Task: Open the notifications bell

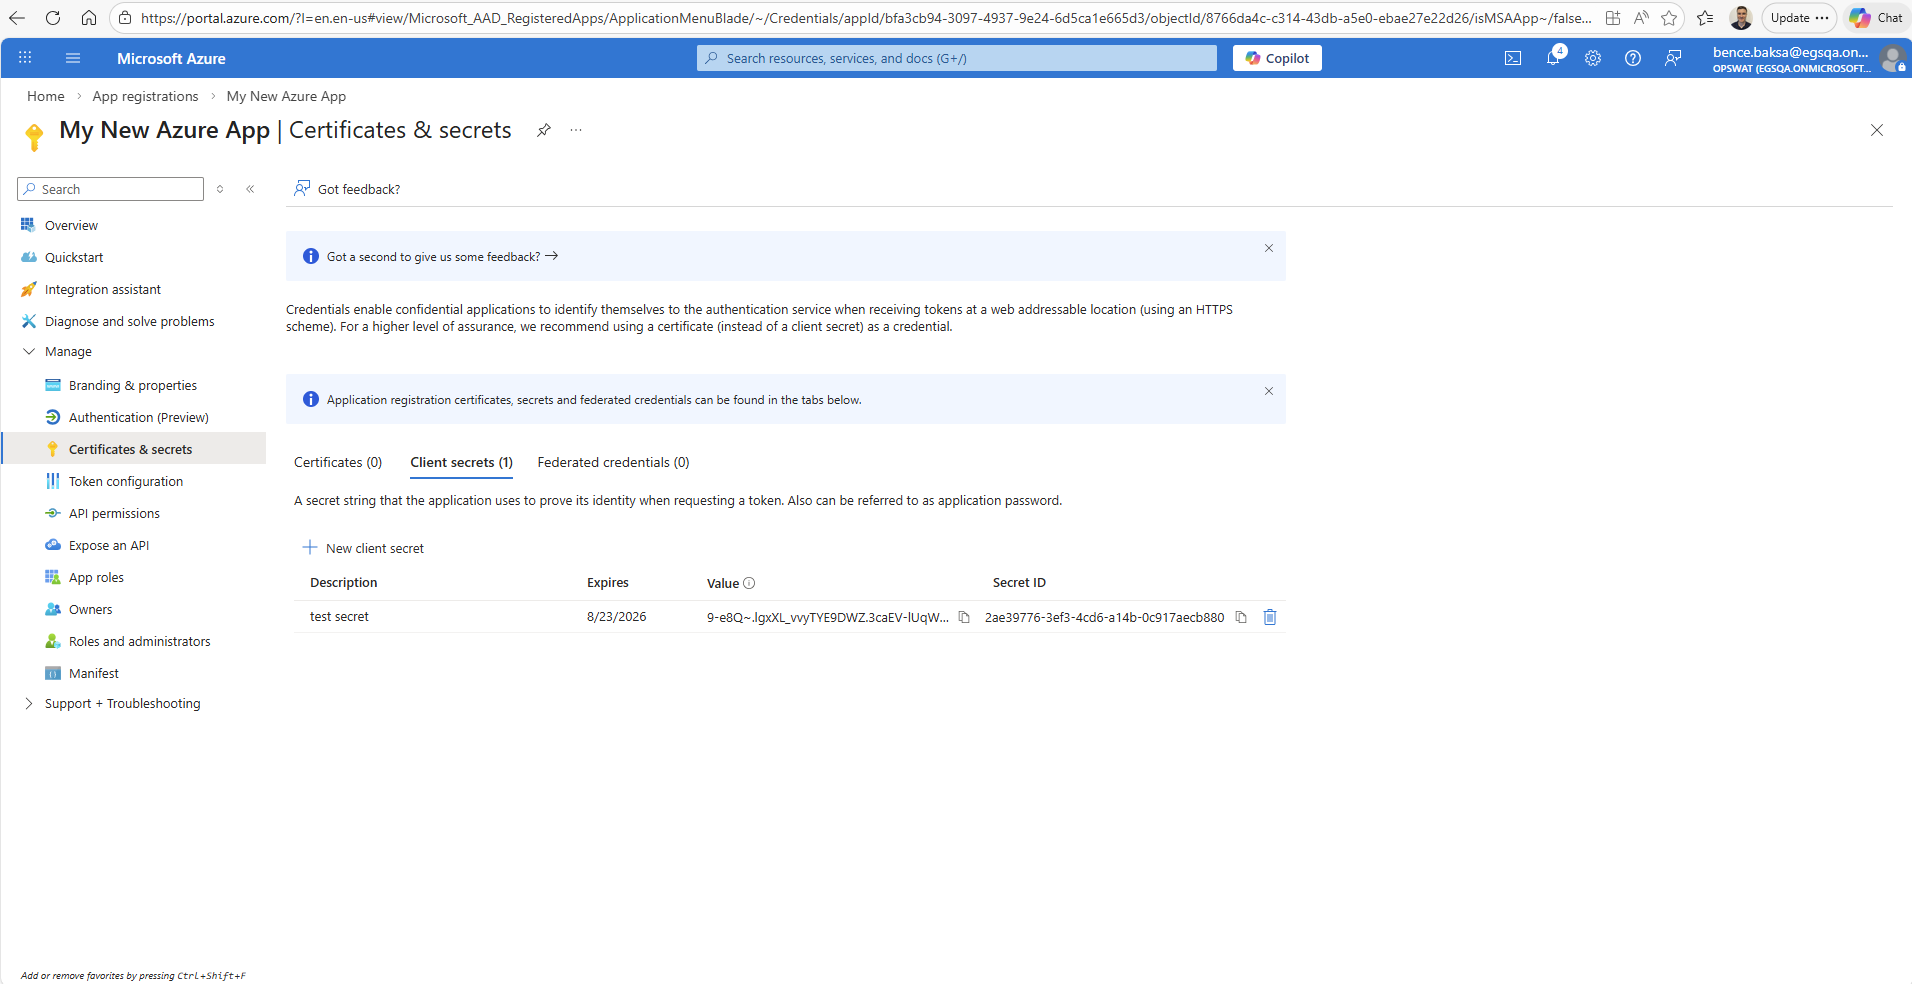Action: (1553, 58)
